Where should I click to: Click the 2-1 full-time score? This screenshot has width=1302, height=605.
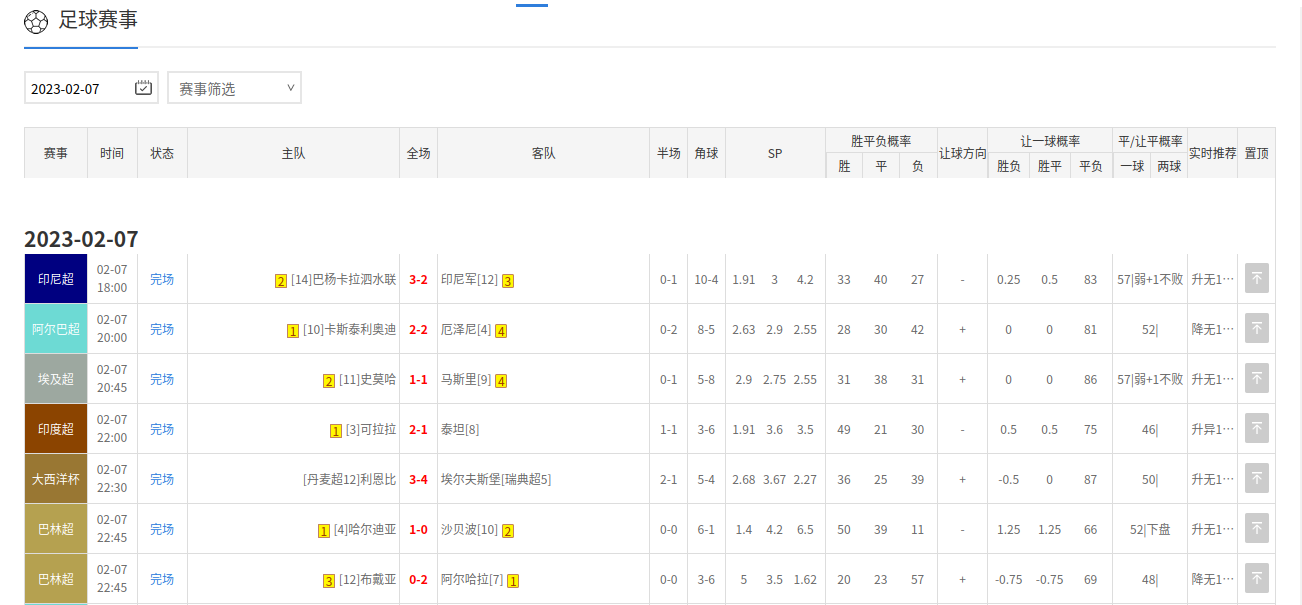418,430
